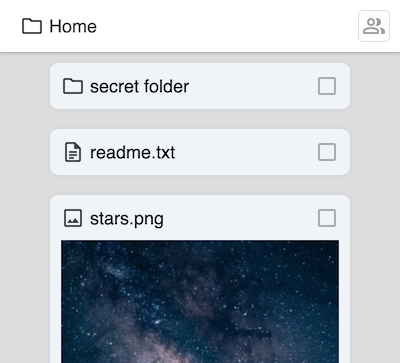This screenshot has width=400, height=363.
Task: Open the secret folder name
Action: (139, 86)
